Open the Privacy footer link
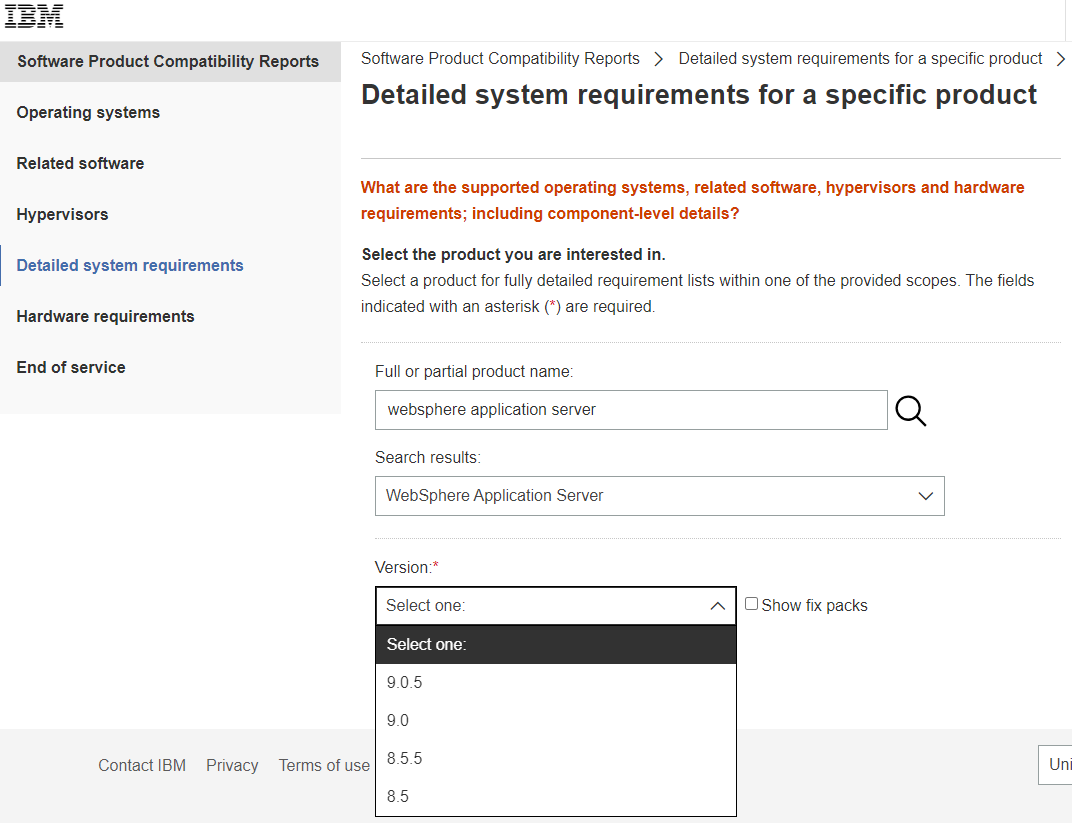This screenshot has height=823, width=1072. (x=232, y=766)
